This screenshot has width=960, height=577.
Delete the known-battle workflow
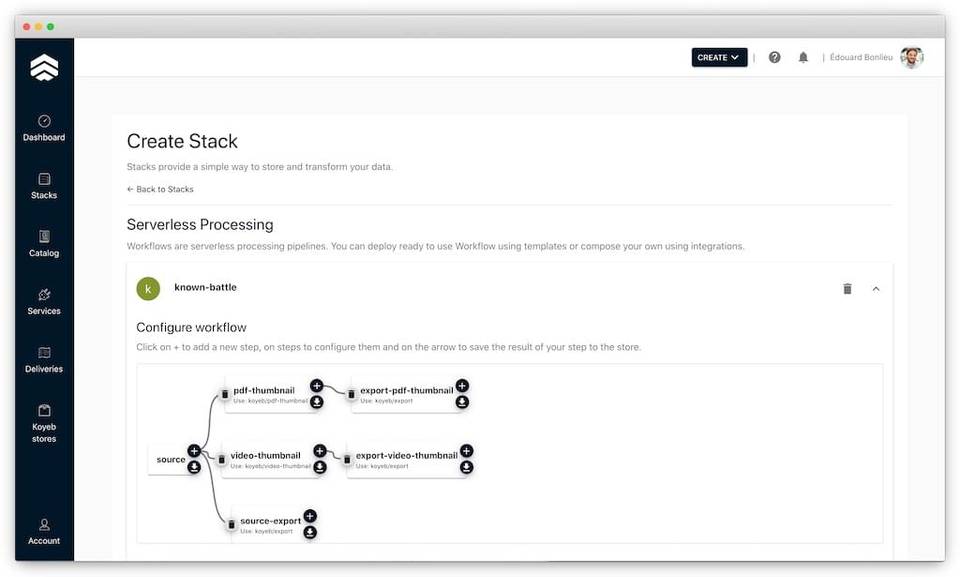847,289
